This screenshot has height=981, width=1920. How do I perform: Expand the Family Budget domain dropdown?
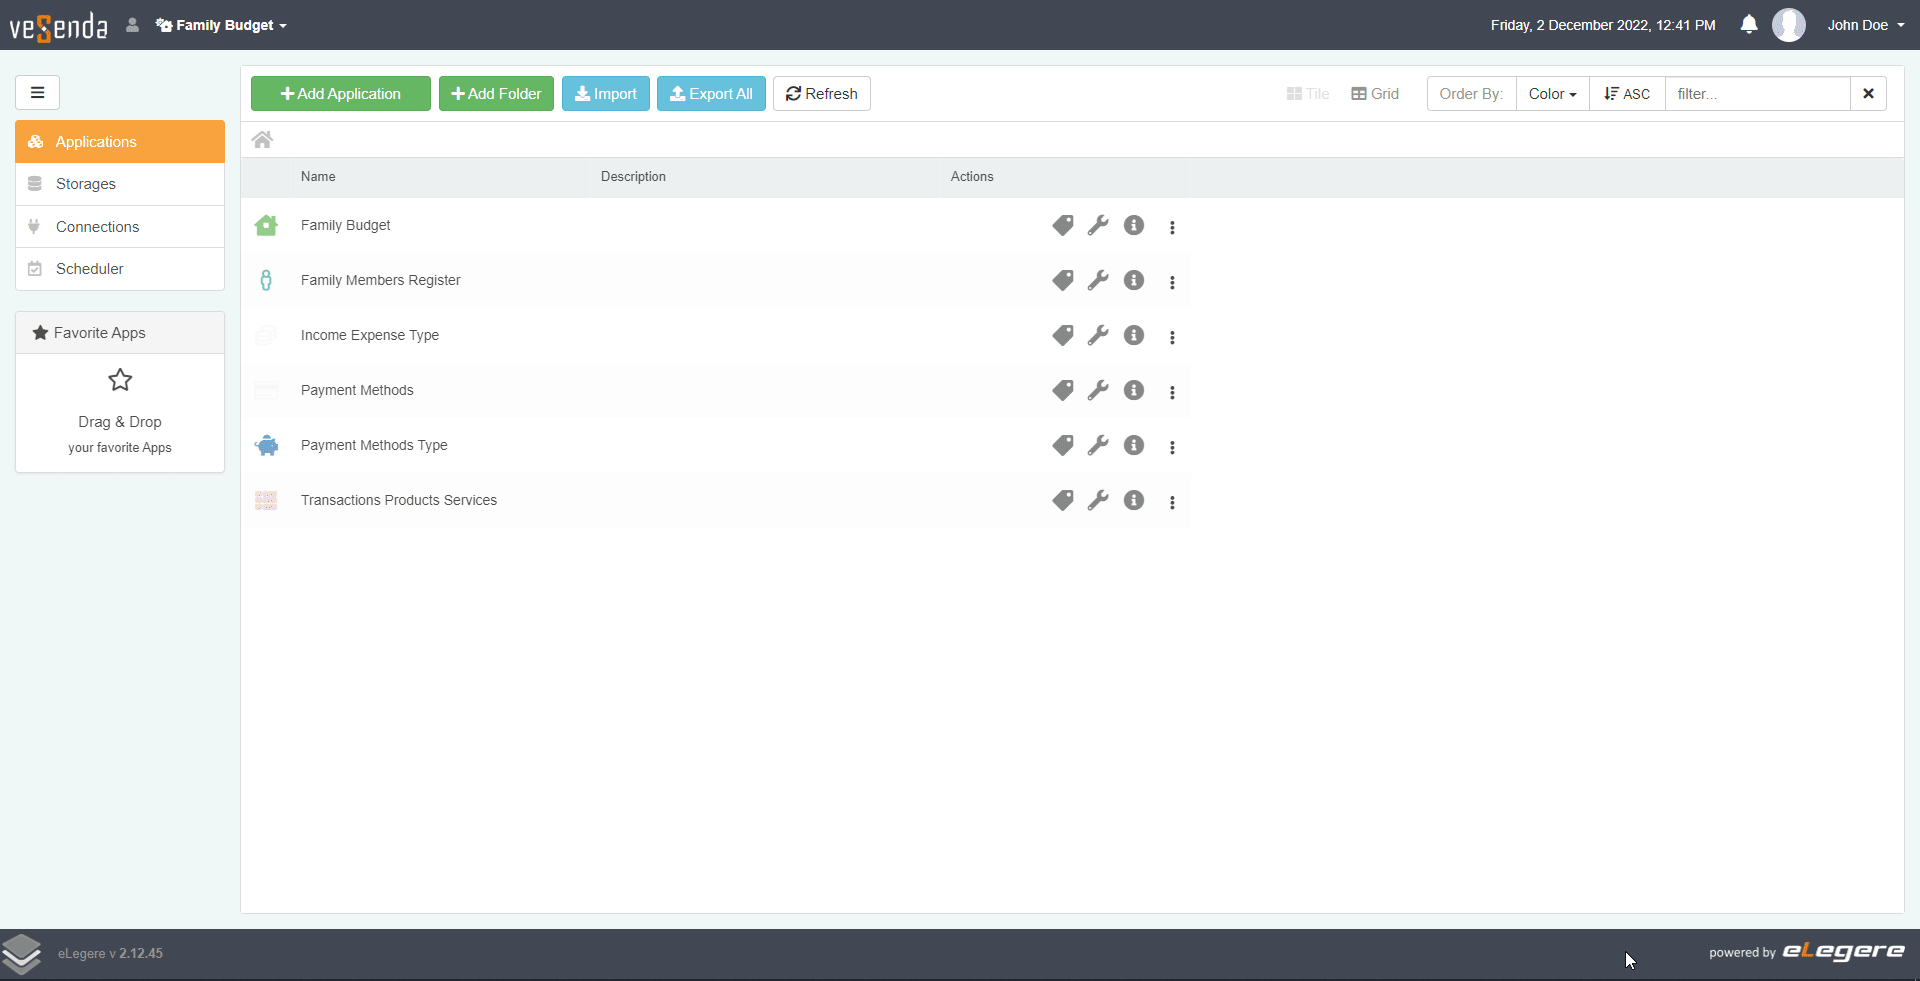pos(222,25)
